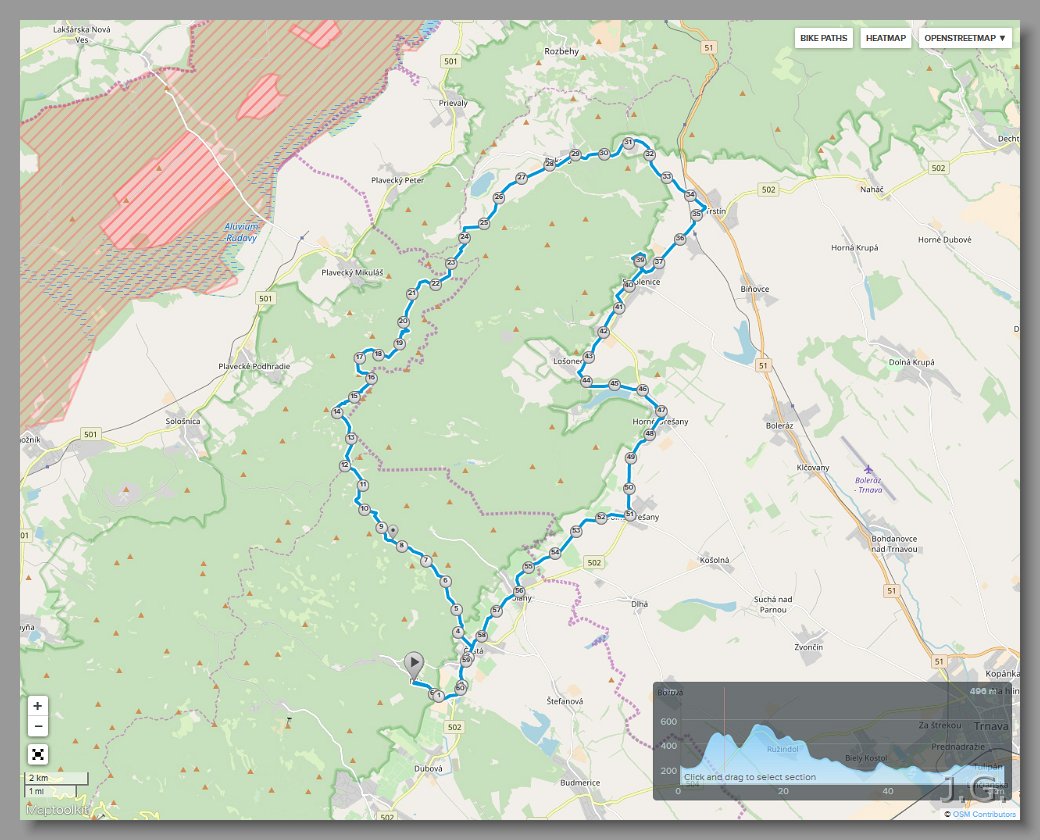This screenshot has width=1040, height=840.
Task: Select kilometer marker 22 on route
Action: [435, 284]
